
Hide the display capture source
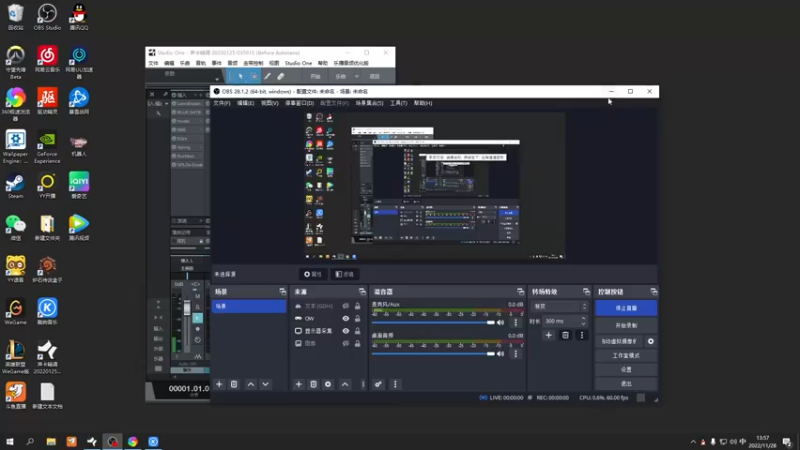346,331
